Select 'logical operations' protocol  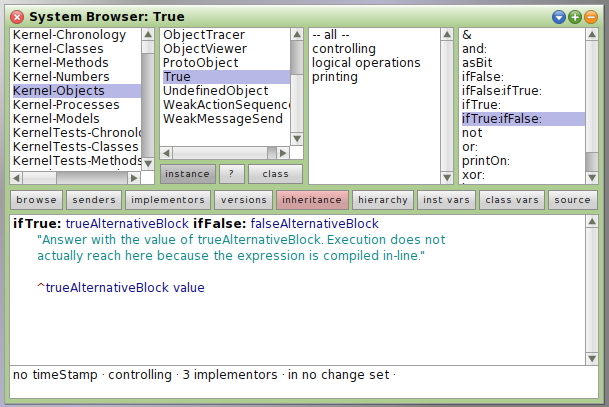[x=366, y=63]
